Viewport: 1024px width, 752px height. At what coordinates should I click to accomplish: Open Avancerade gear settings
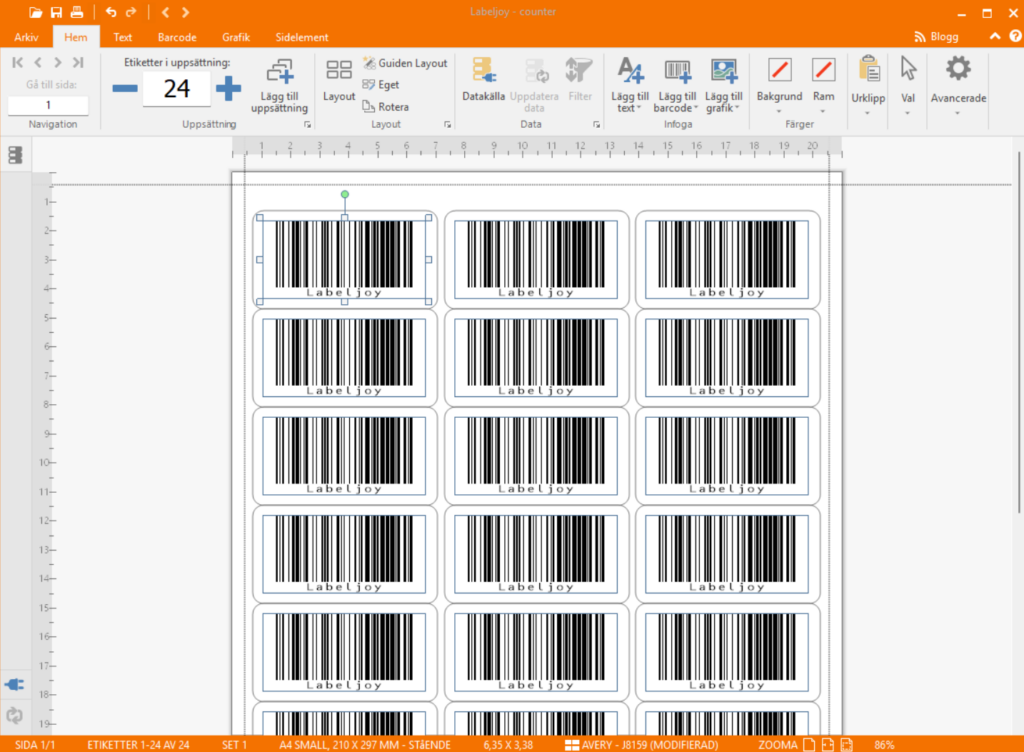[958, 70]
